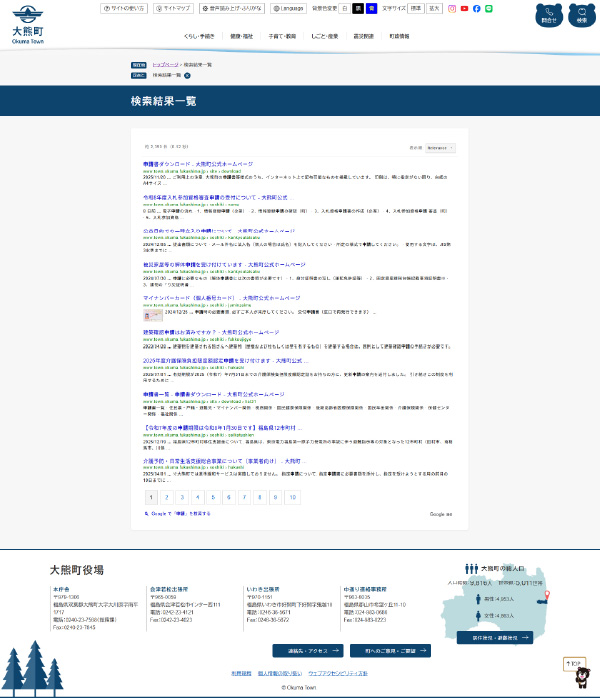Expand the くらし・手続き menu
This screenshot has width=600, height=698.
199,35
